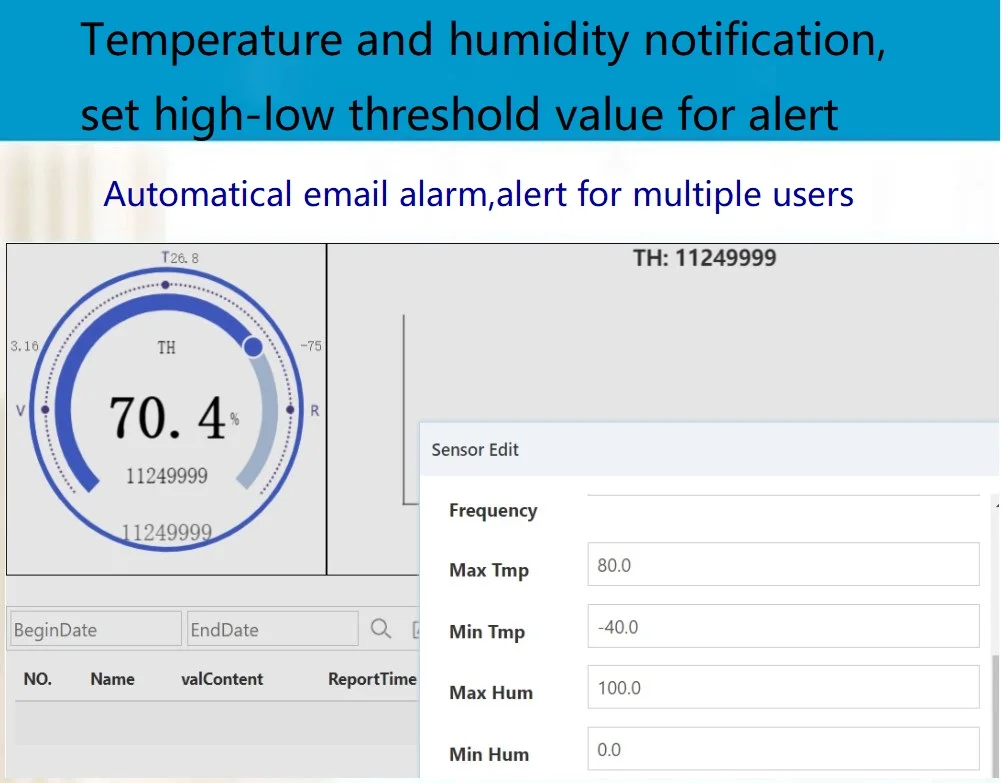The height and width of the screenshot is (783, 1001).
Task: Click the V marker dot on gauge
Action: (x=44, y=410)
